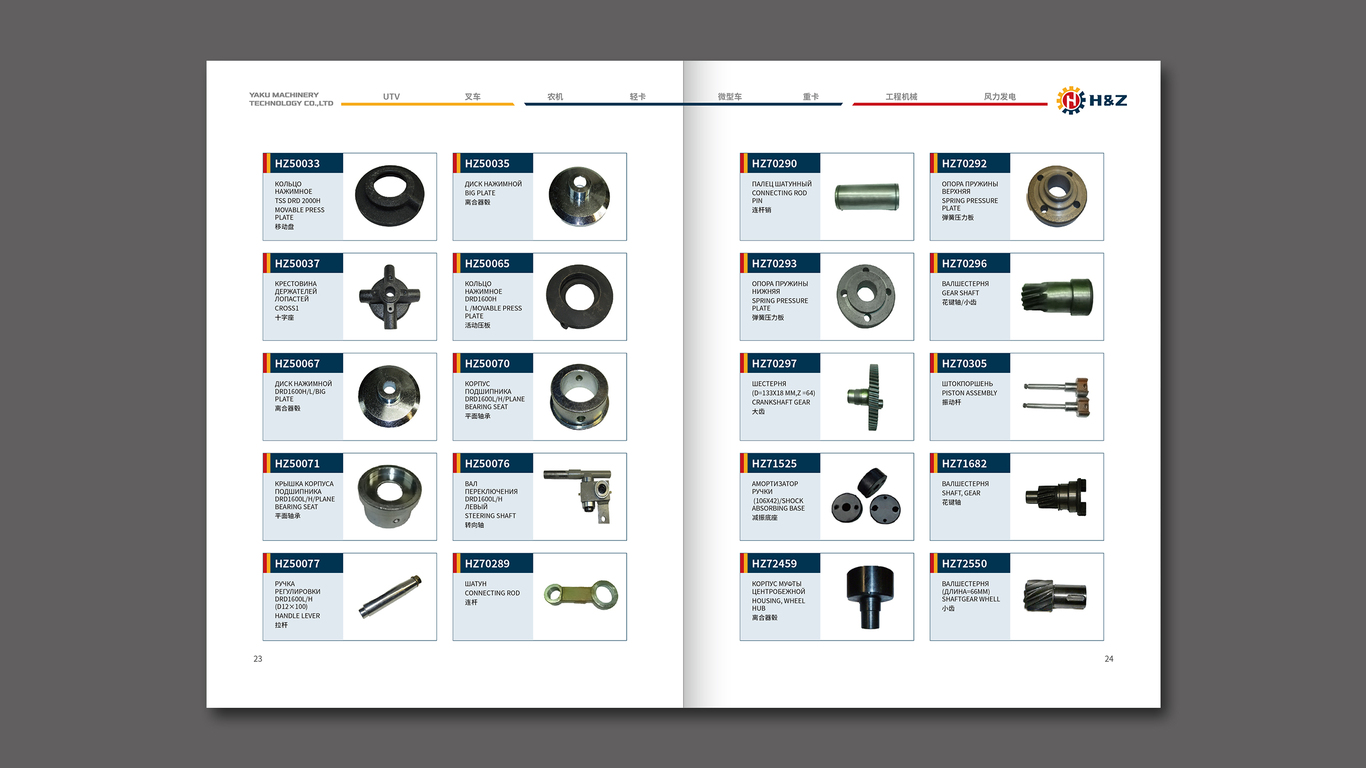The height and width of the screenshot is (768, 1366).
Task: Click the HZ50076 part number heading
Action: [487, 463]
